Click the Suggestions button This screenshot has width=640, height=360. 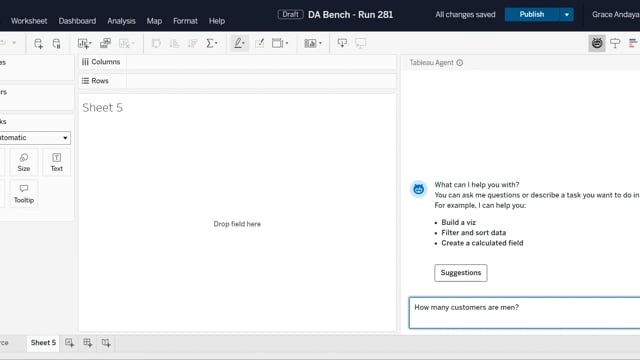coord(461,273)
